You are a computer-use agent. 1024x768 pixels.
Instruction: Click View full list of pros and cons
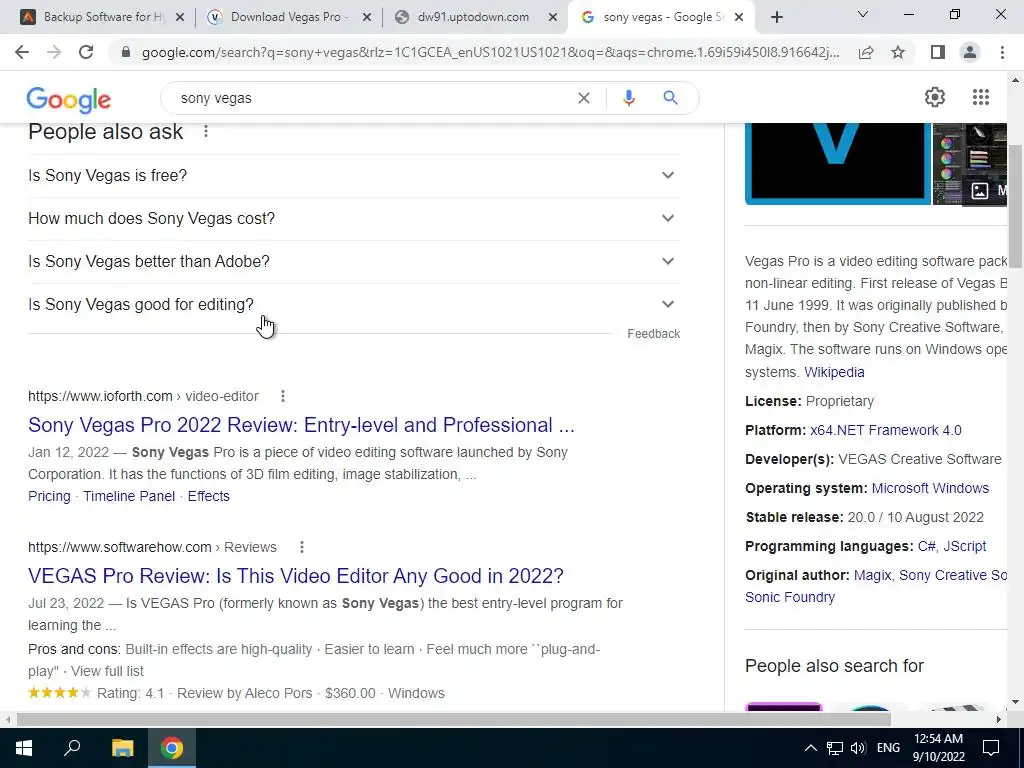click(107, 671)
